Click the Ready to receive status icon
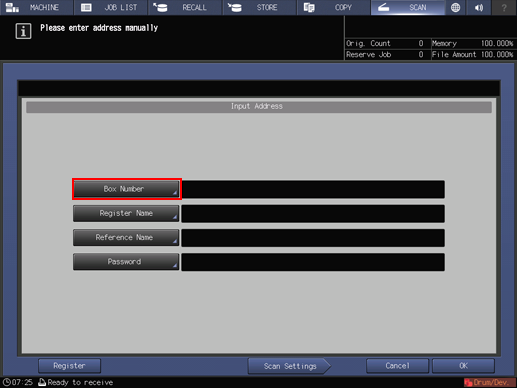This screenshot has width=517, height=388. [42, 382]
